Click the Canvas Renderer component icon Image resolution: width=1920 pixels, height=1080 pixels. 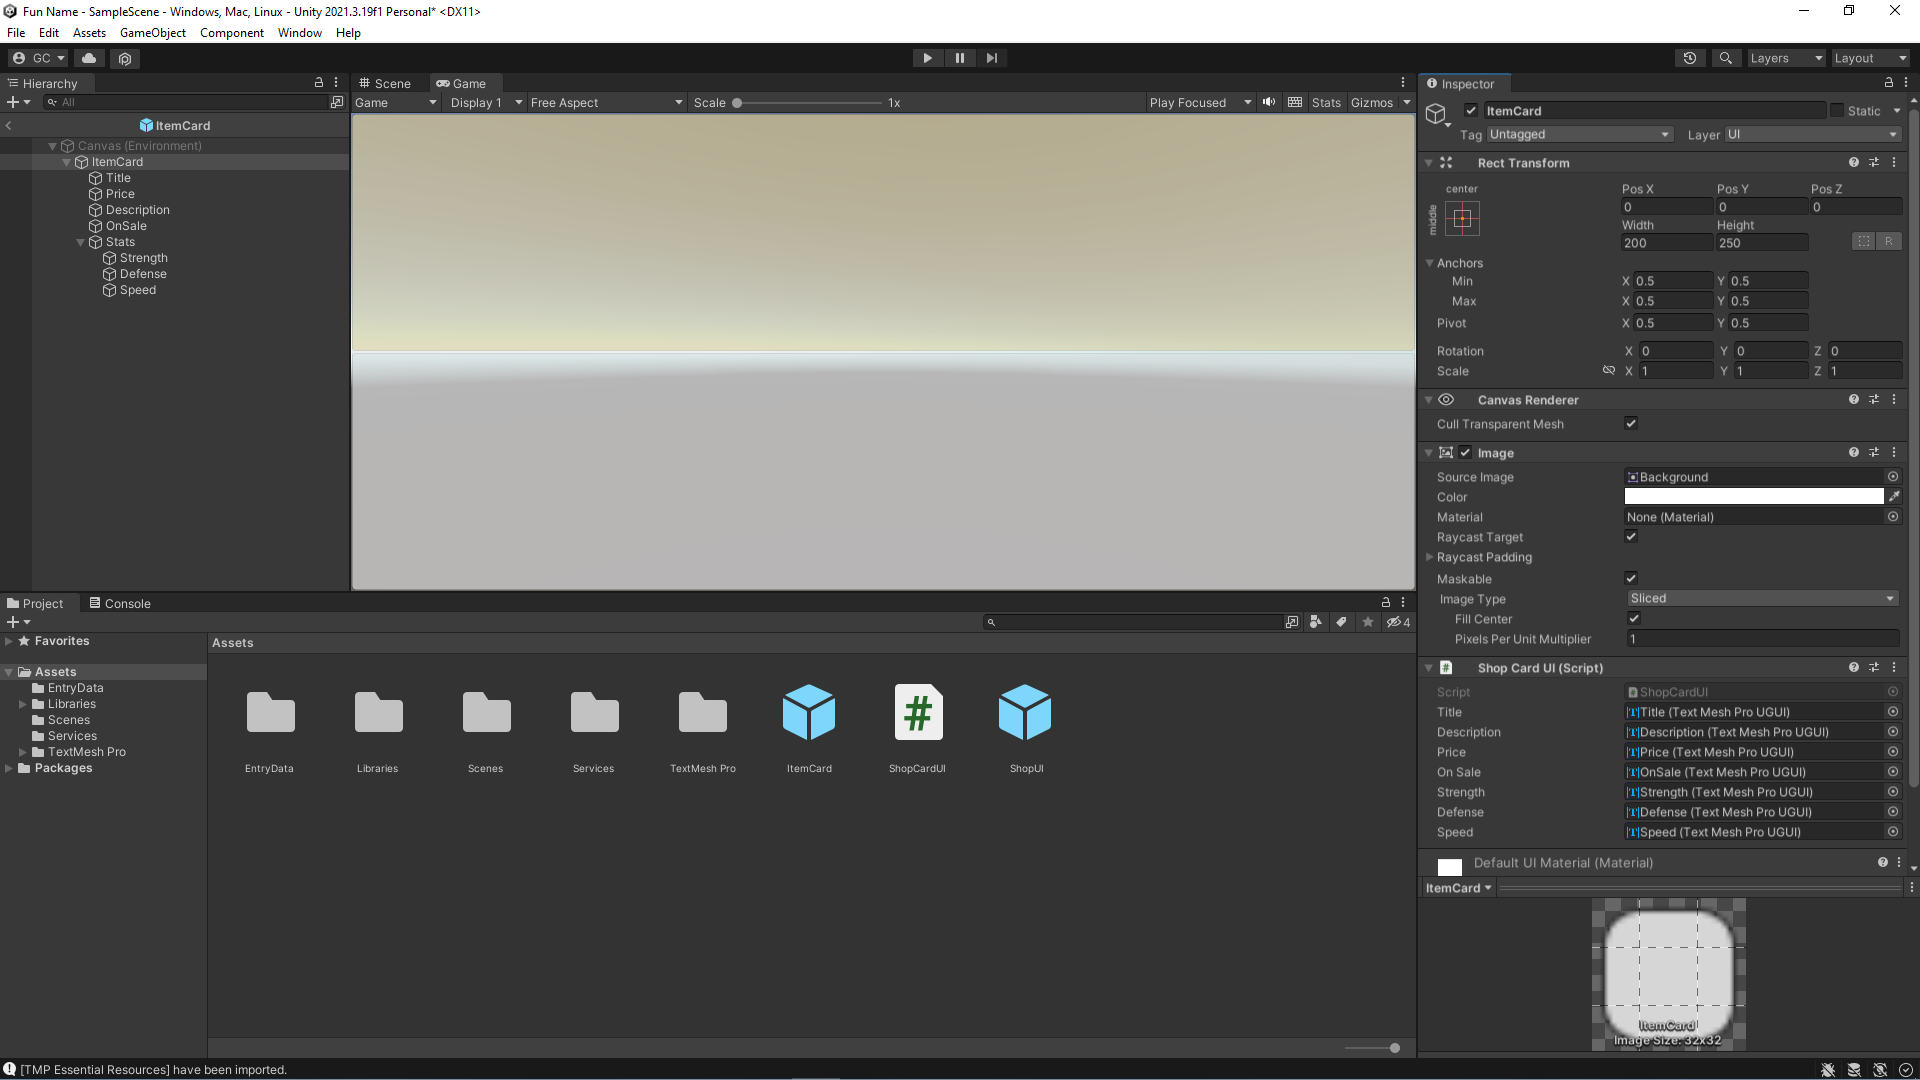(x=1447, y=400)
